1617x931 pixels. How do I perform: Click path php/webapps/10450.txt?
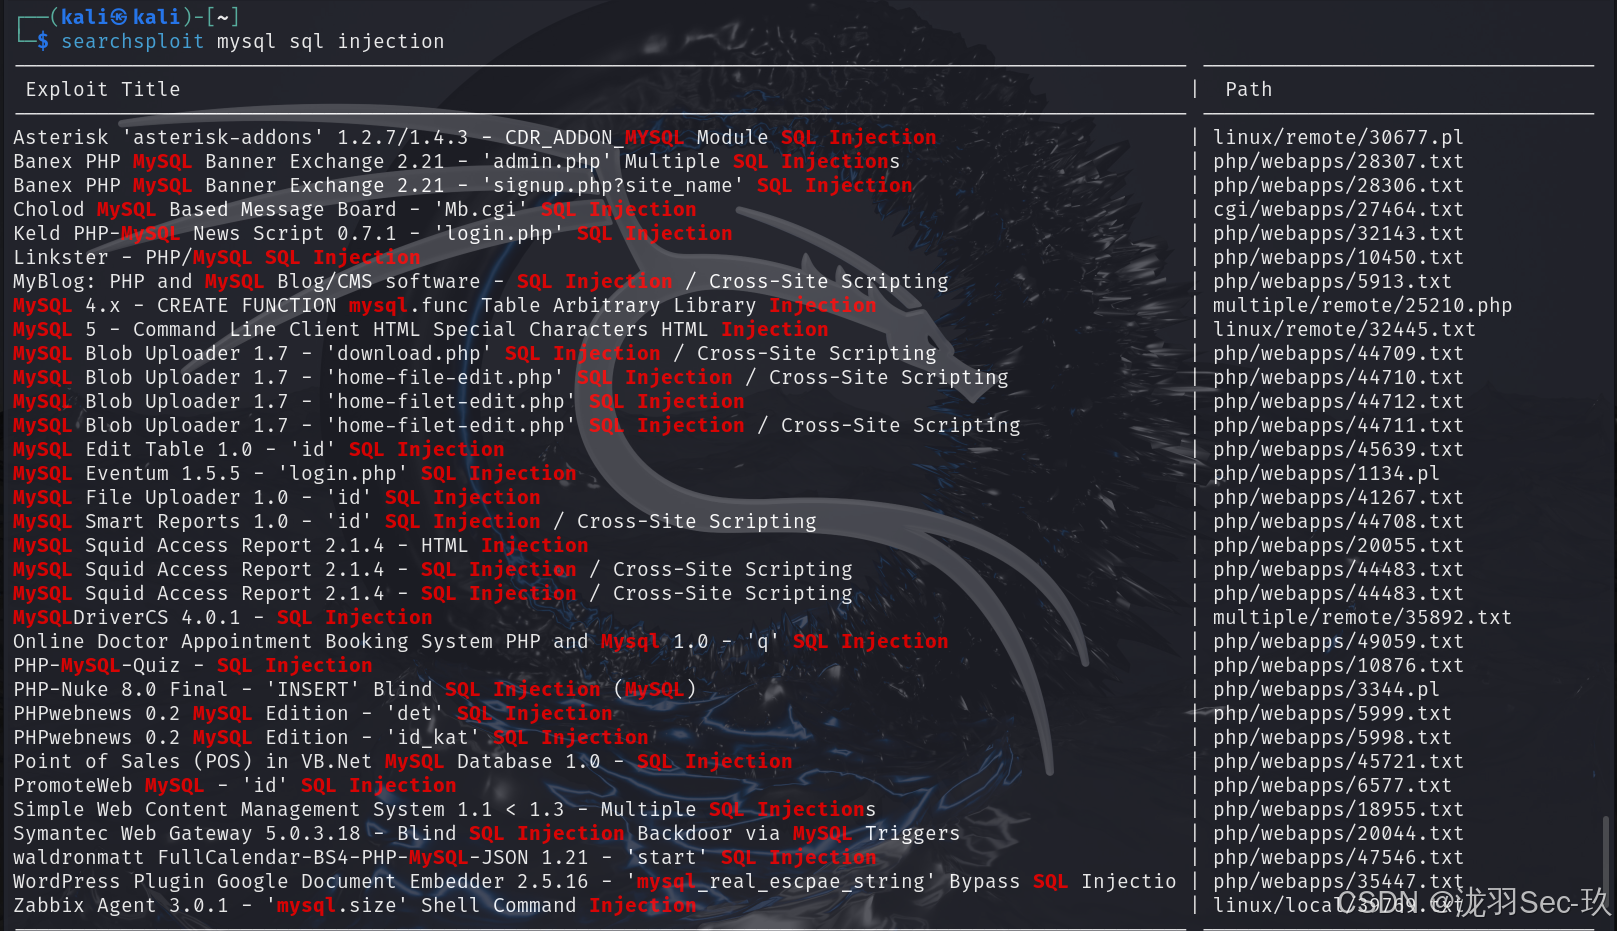point(1338,257)
